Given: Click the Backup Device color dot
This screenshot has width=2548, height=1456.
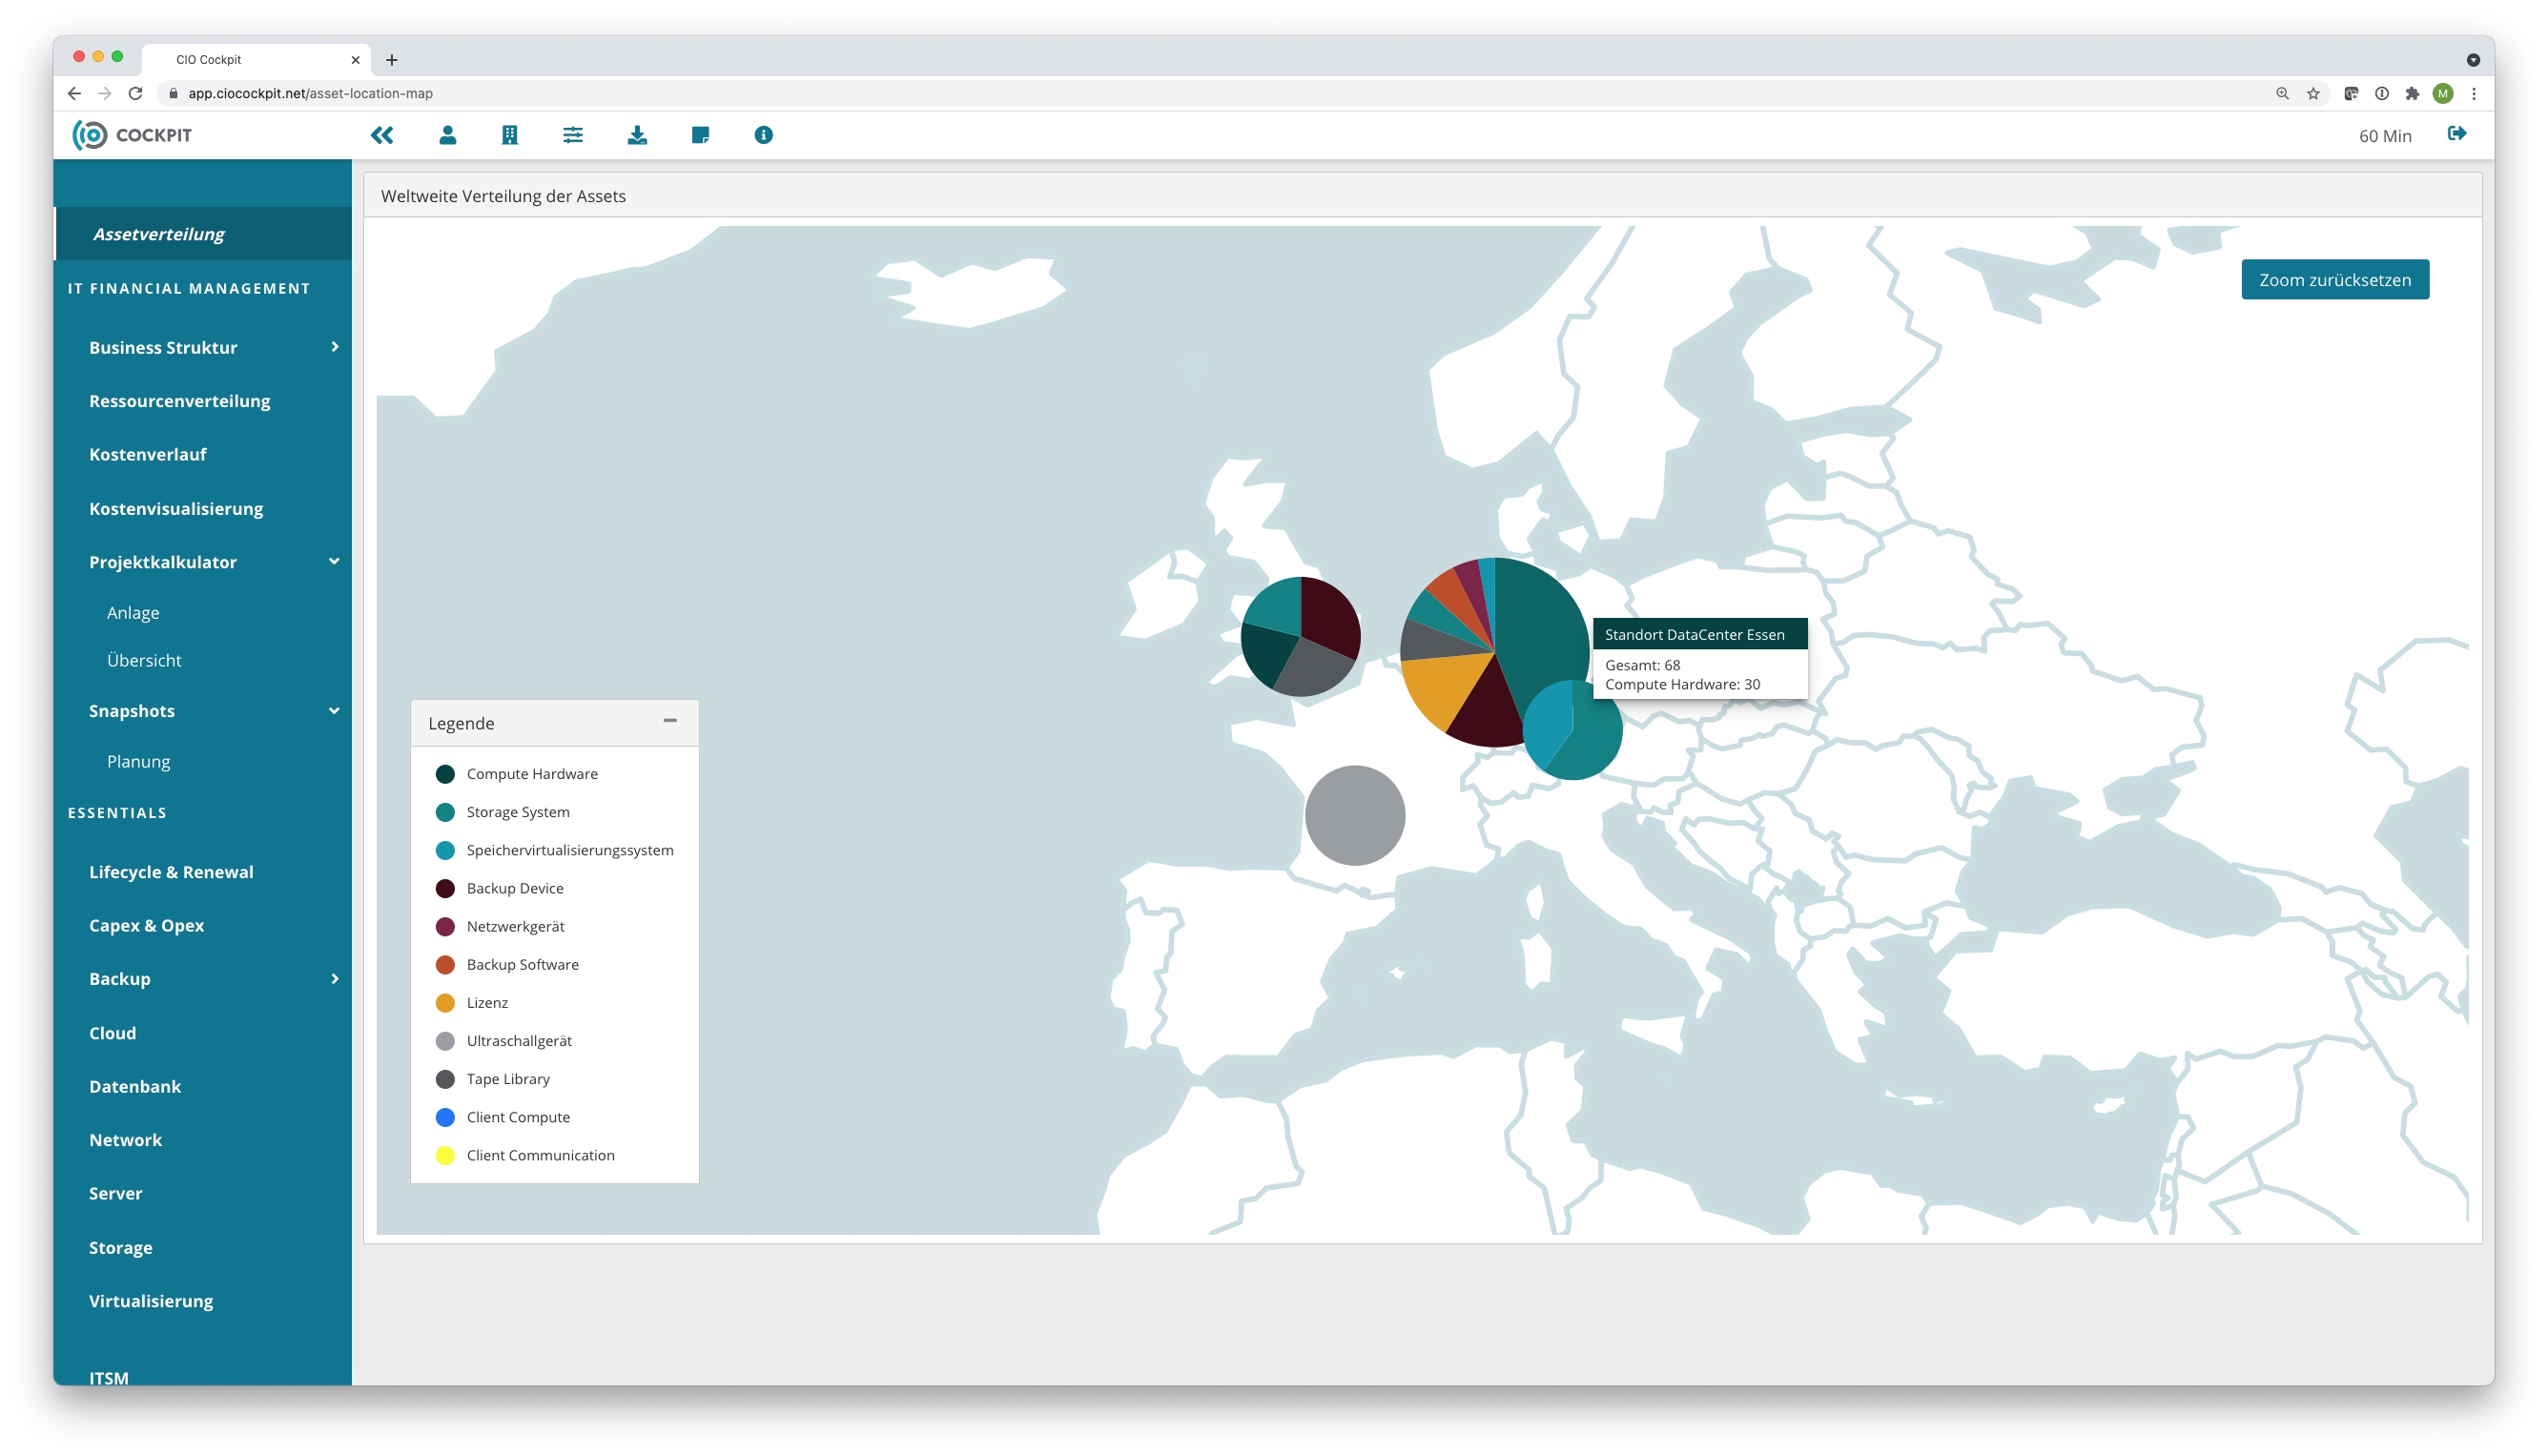Looking at the screenshot, I should coord(445,889).
